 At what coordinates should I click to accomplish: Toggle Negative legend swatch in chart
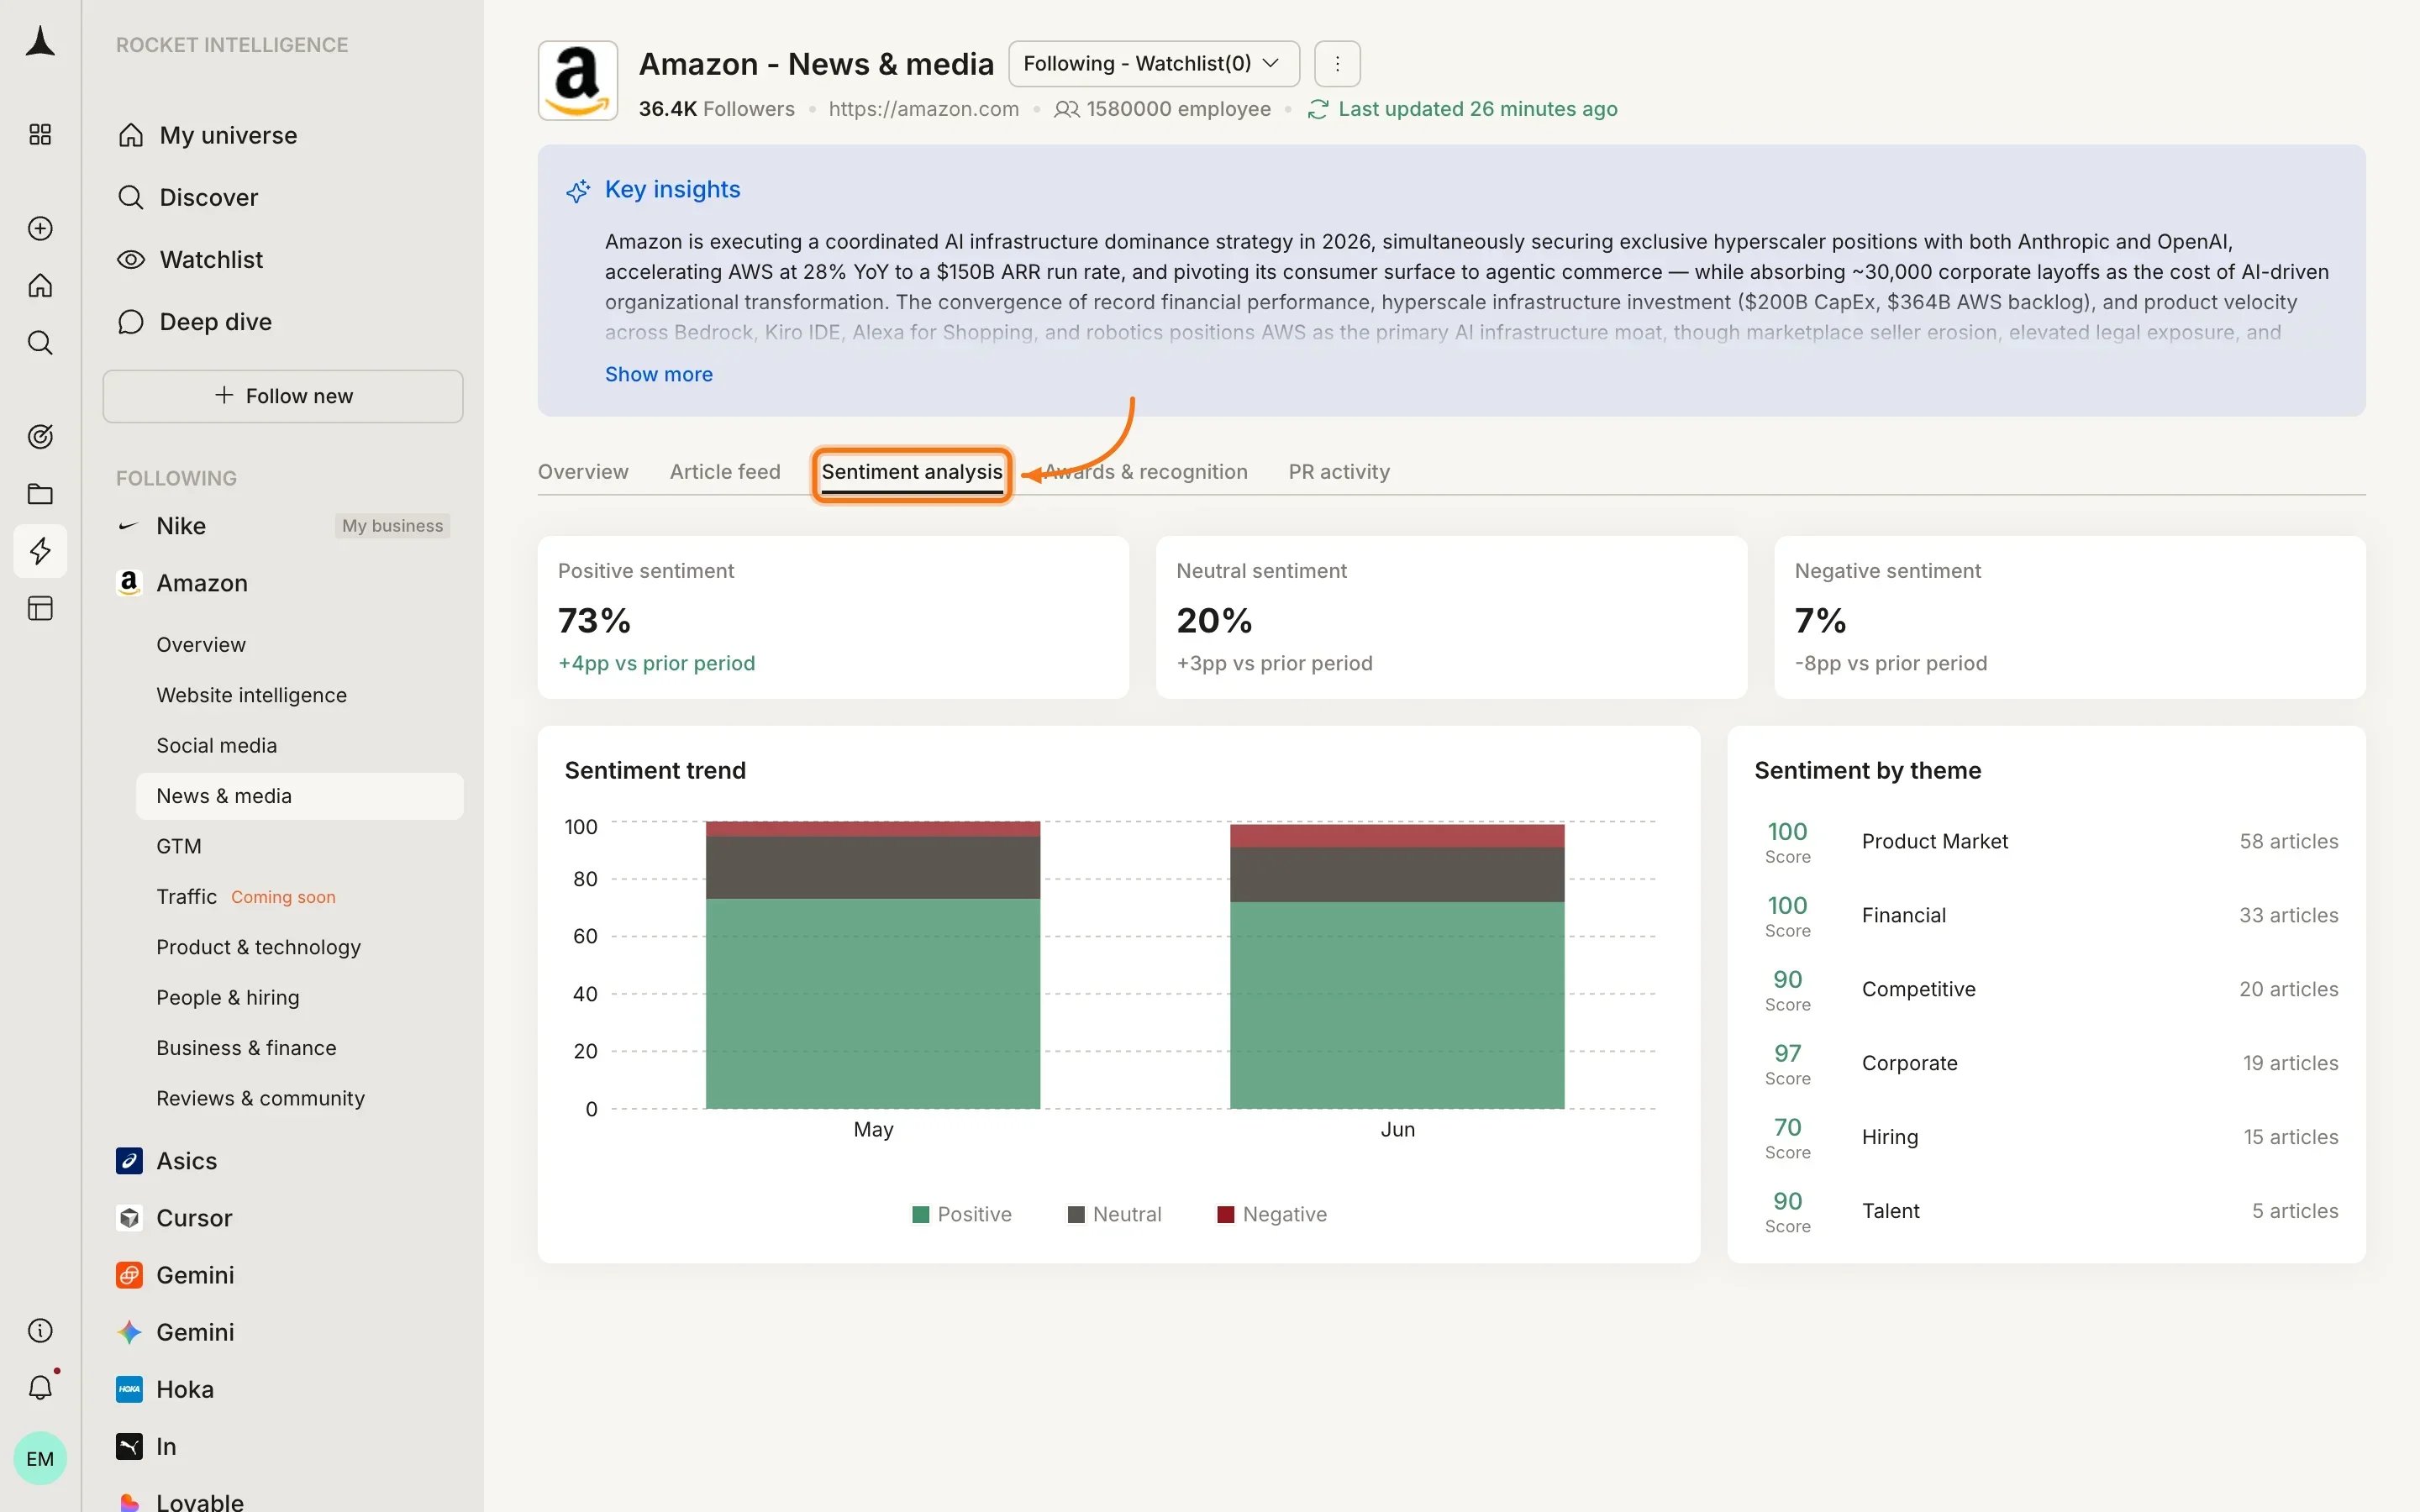(x=1225, y=1214)
